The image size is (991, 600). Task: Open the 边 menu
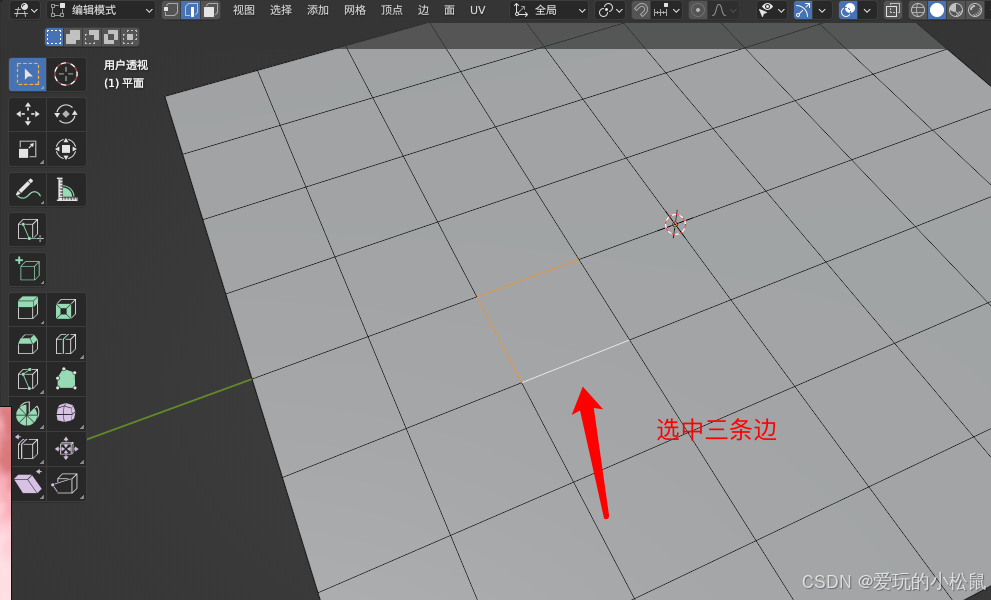(423, 10)
